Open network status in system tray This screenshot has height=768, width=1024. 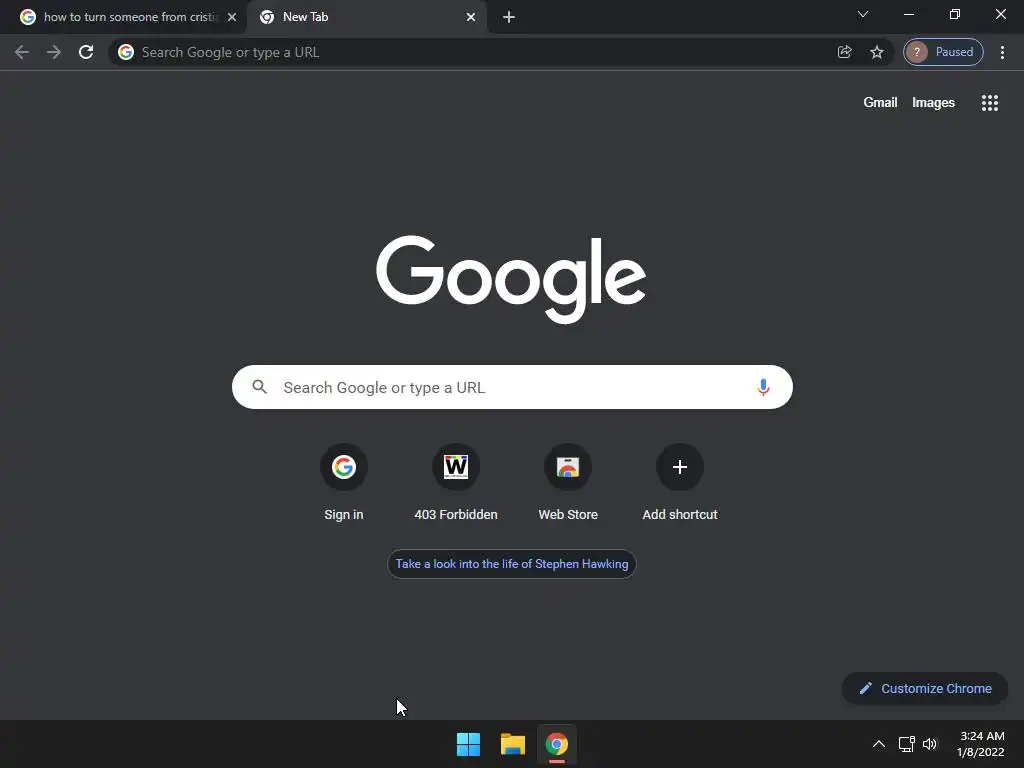pos(906,744)
